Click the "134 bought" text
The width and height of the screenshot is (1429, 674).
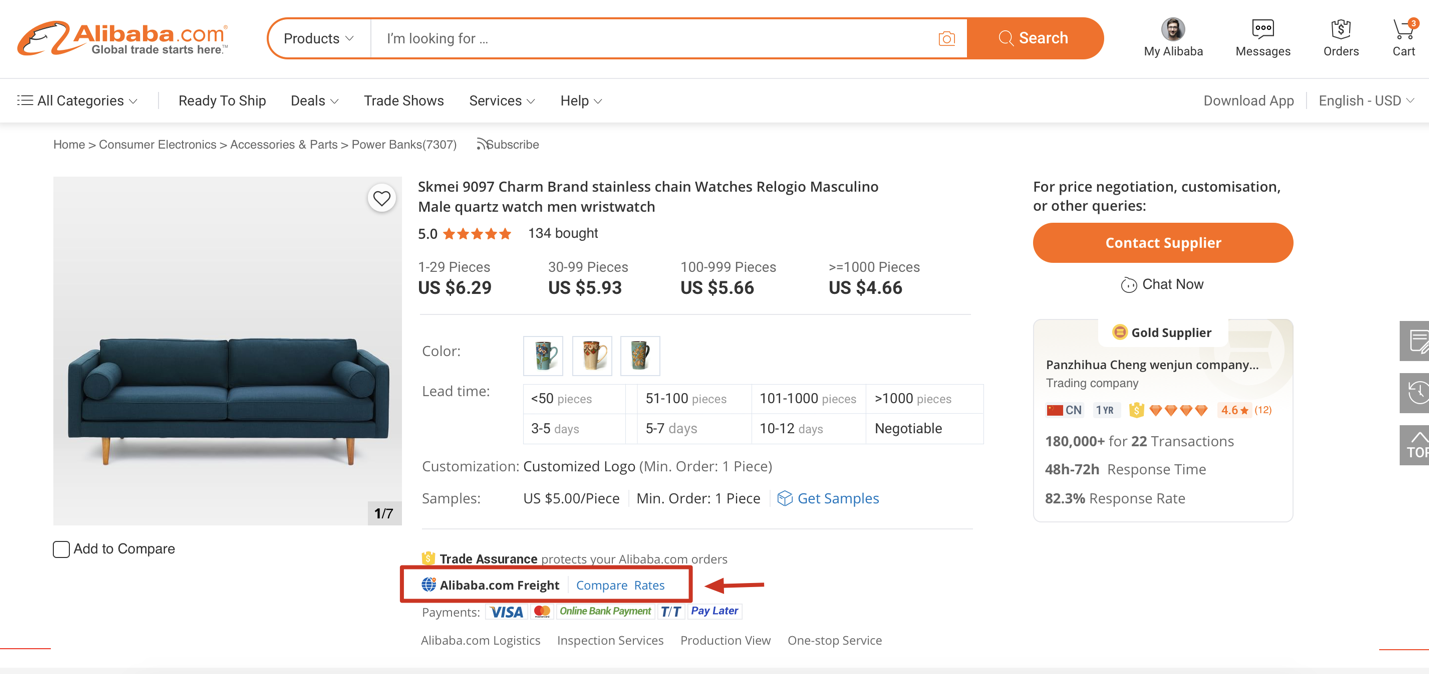click(563, 234)
